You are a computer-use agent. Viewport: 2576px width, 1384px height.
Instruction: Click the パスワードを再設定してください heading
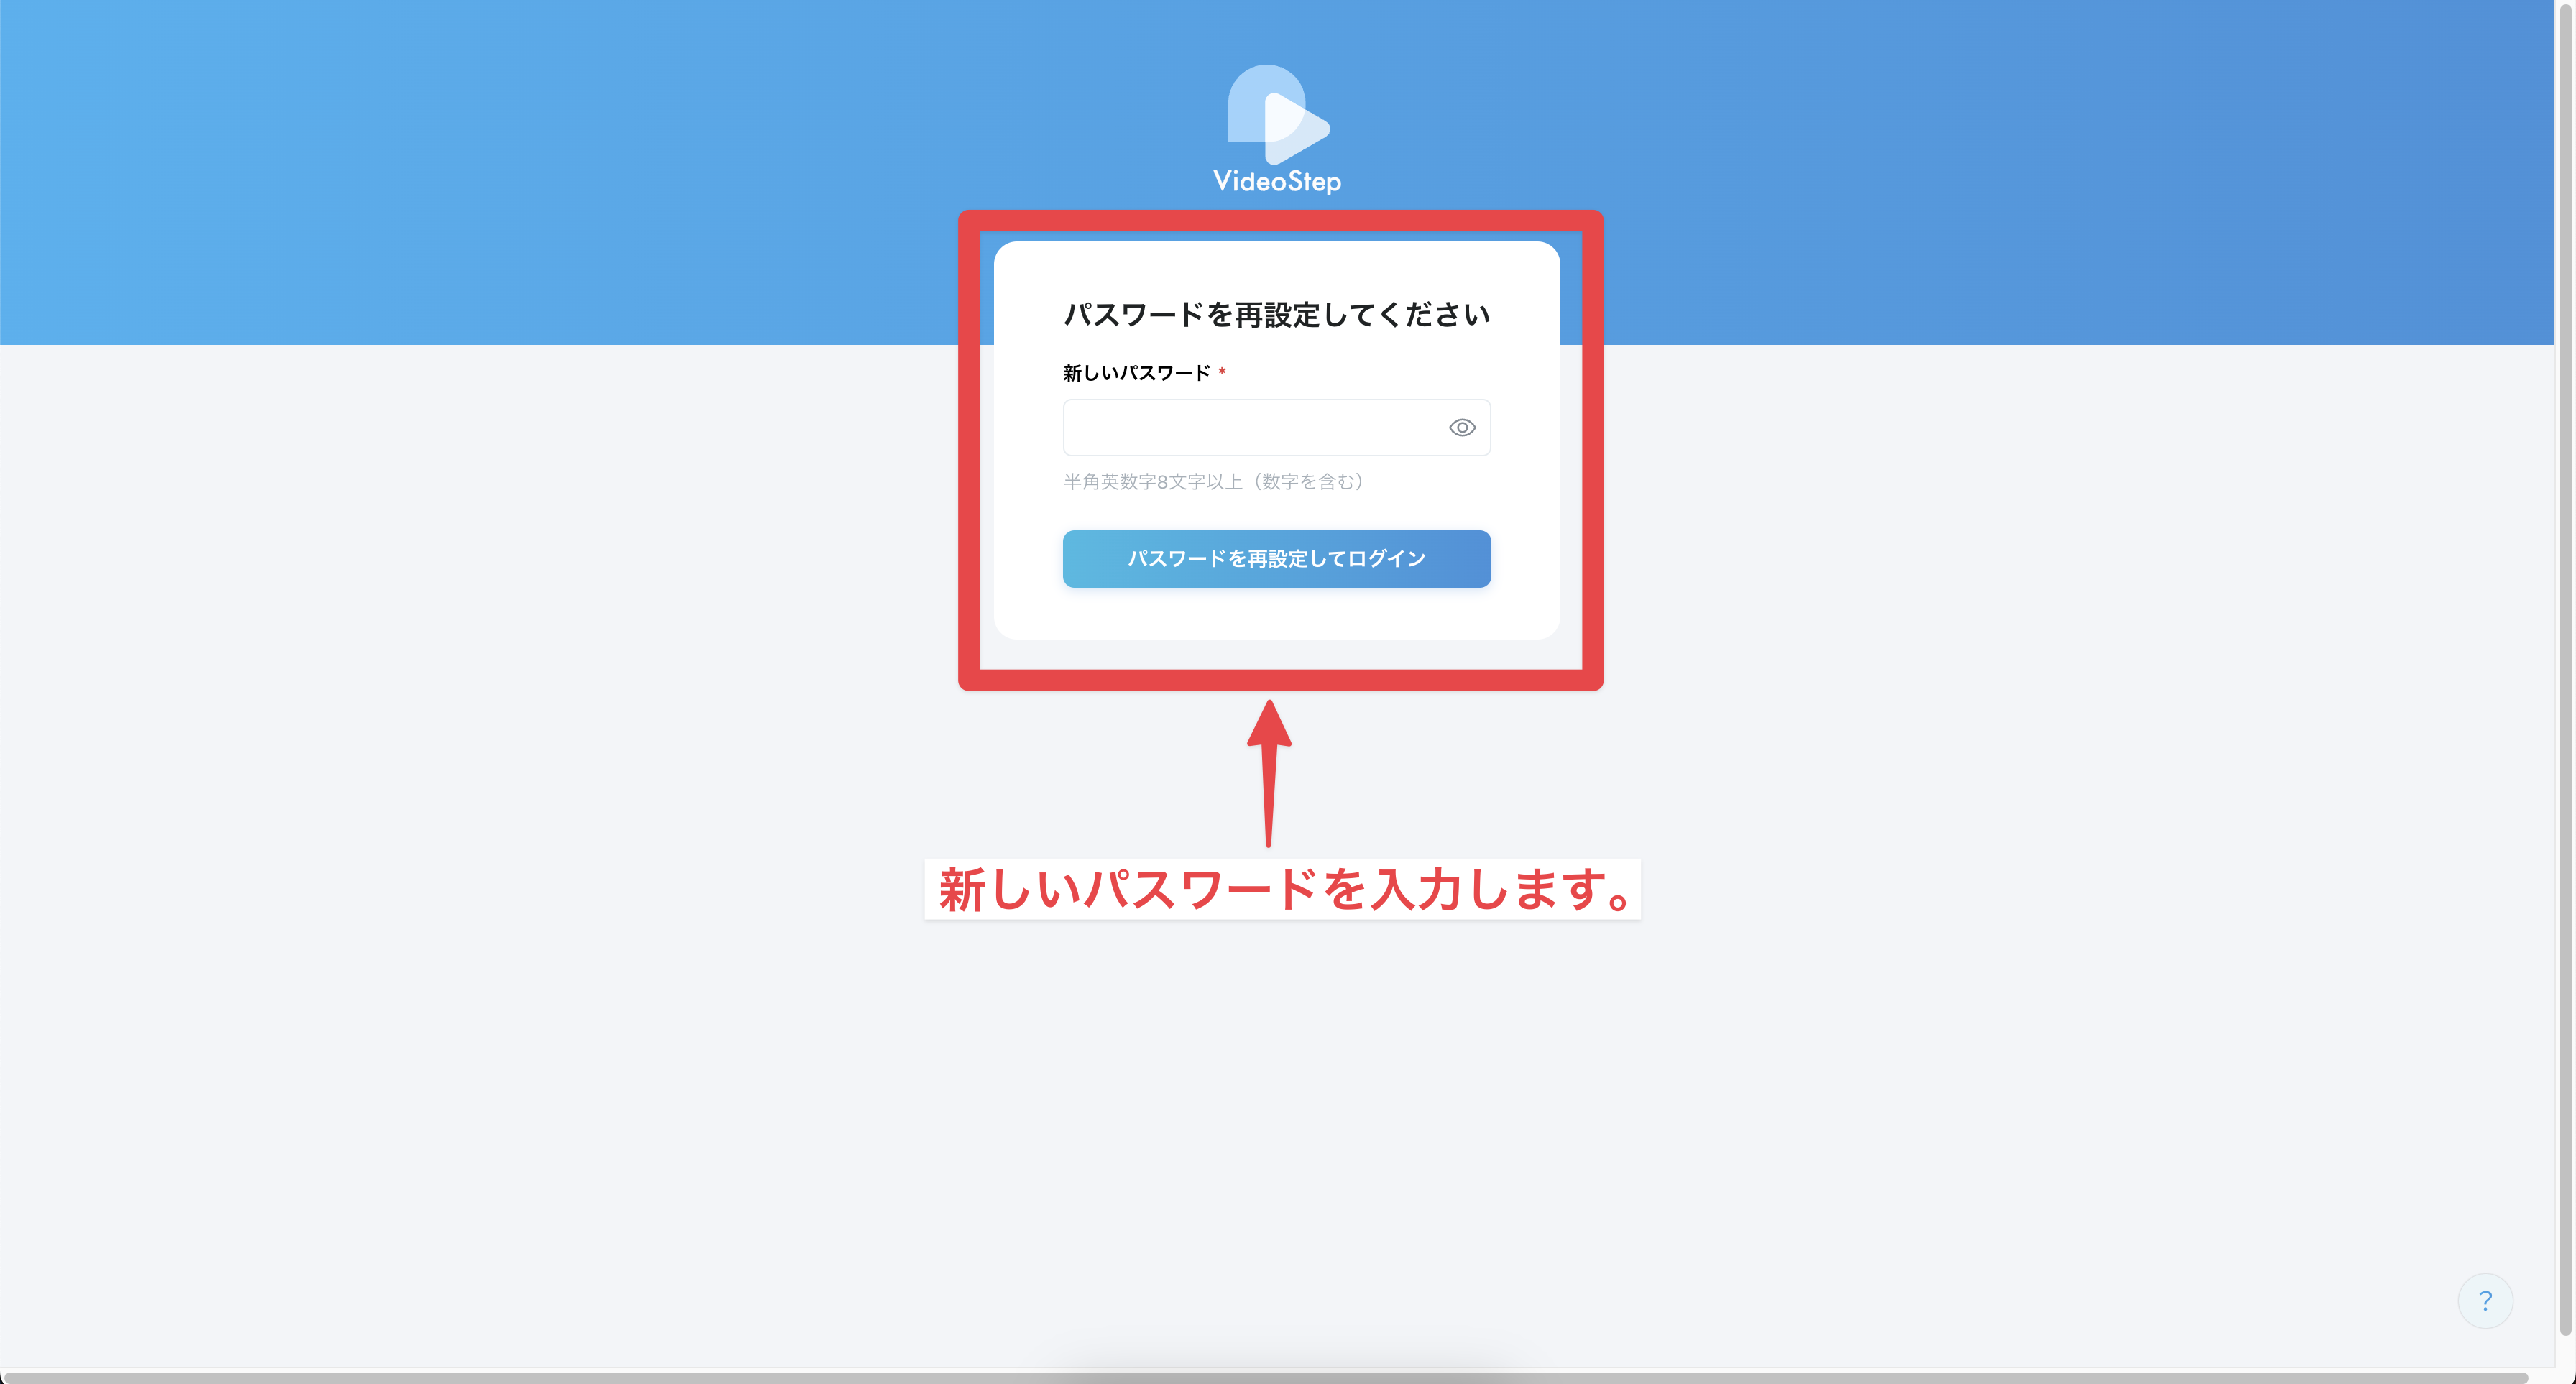click(1276, 315)
